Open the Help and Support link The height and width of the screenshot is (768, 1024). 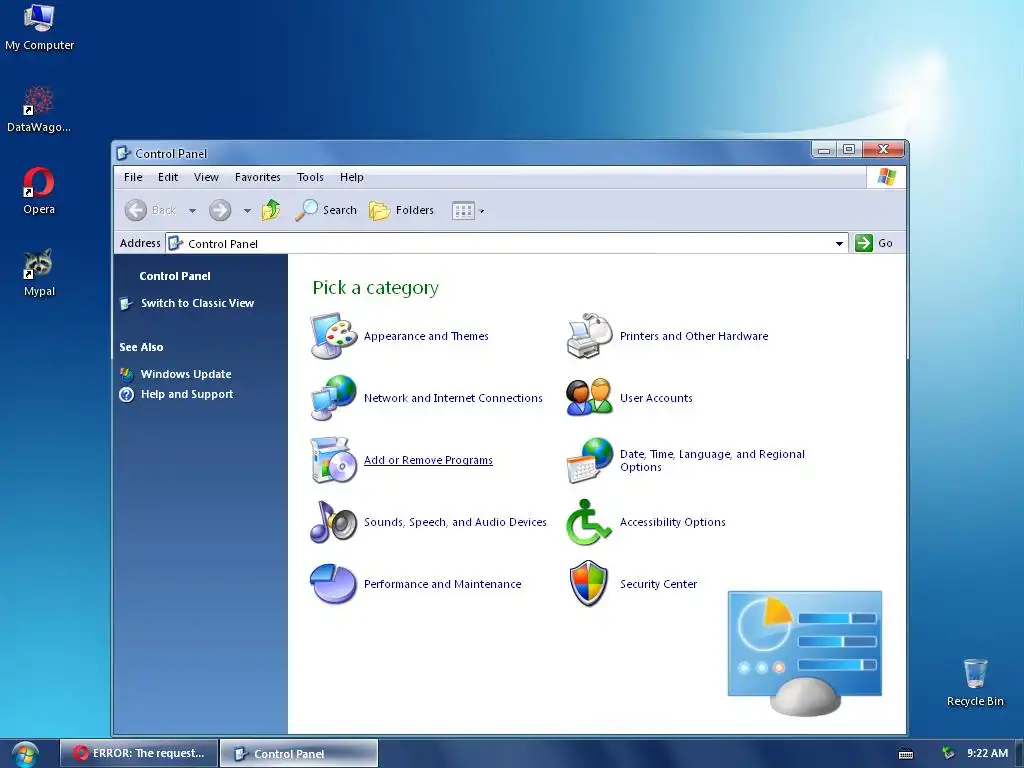187,394
